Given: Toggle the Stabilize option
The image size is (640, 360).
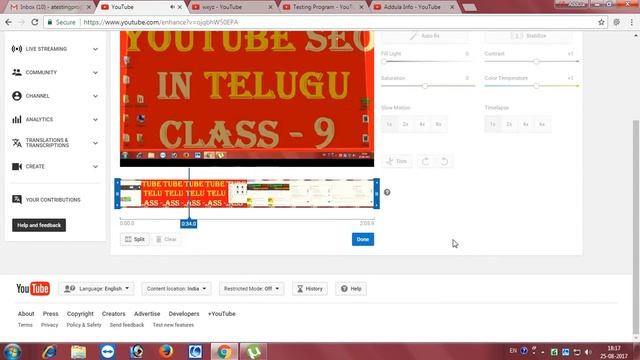Looking at the screenshot, I should coord(528,36).
